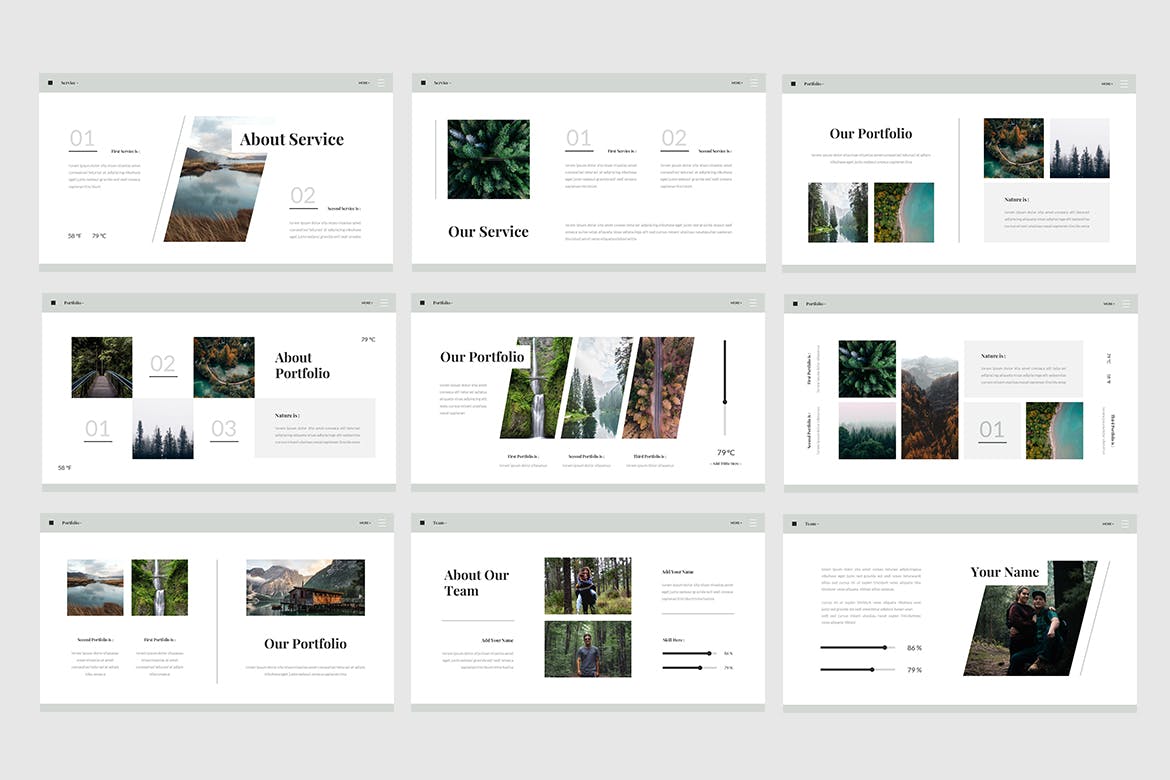Image resolution: width=1170 pixels, height=780 pixels.
Task: Click the 86% skill slider on Your Name slide
Action: tap(855, 648)
